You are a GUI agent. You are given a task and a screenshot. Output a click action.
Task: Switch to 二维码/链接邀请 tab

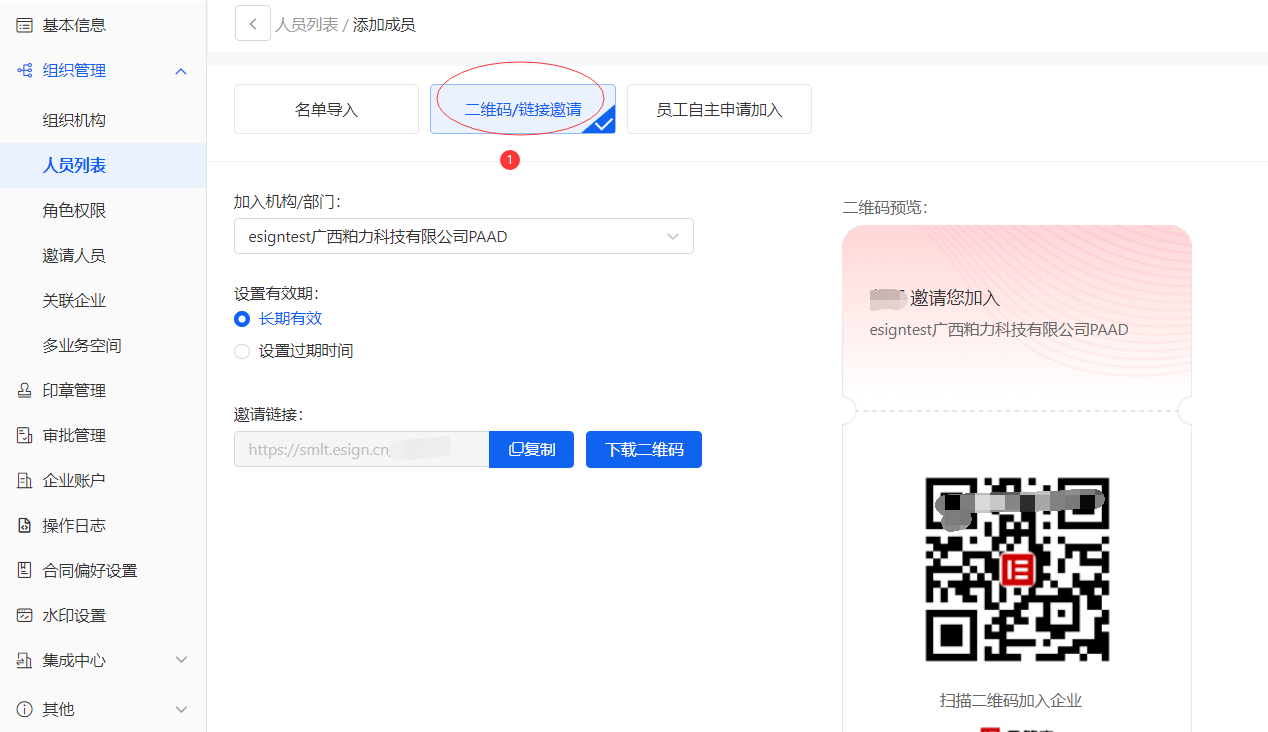coord(523,109)
